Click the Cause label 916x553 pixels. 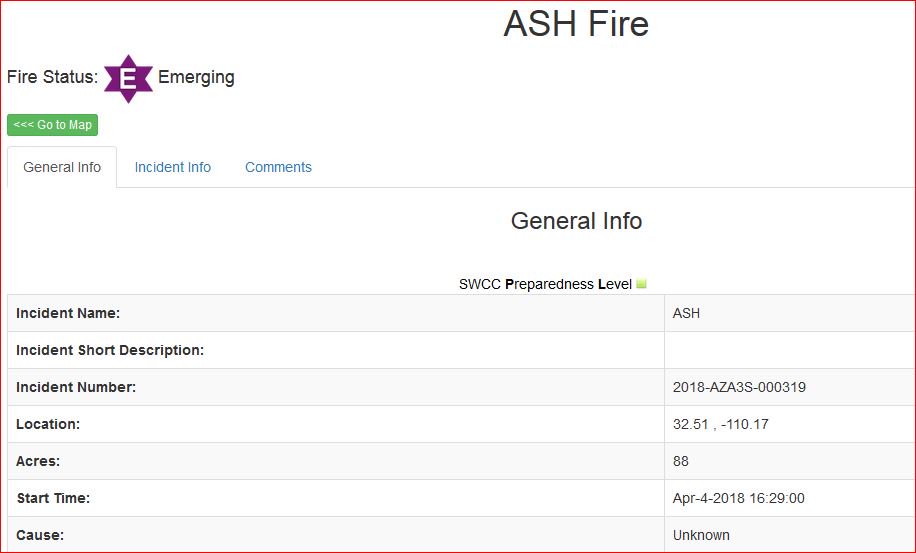click(x=40, y=535)
